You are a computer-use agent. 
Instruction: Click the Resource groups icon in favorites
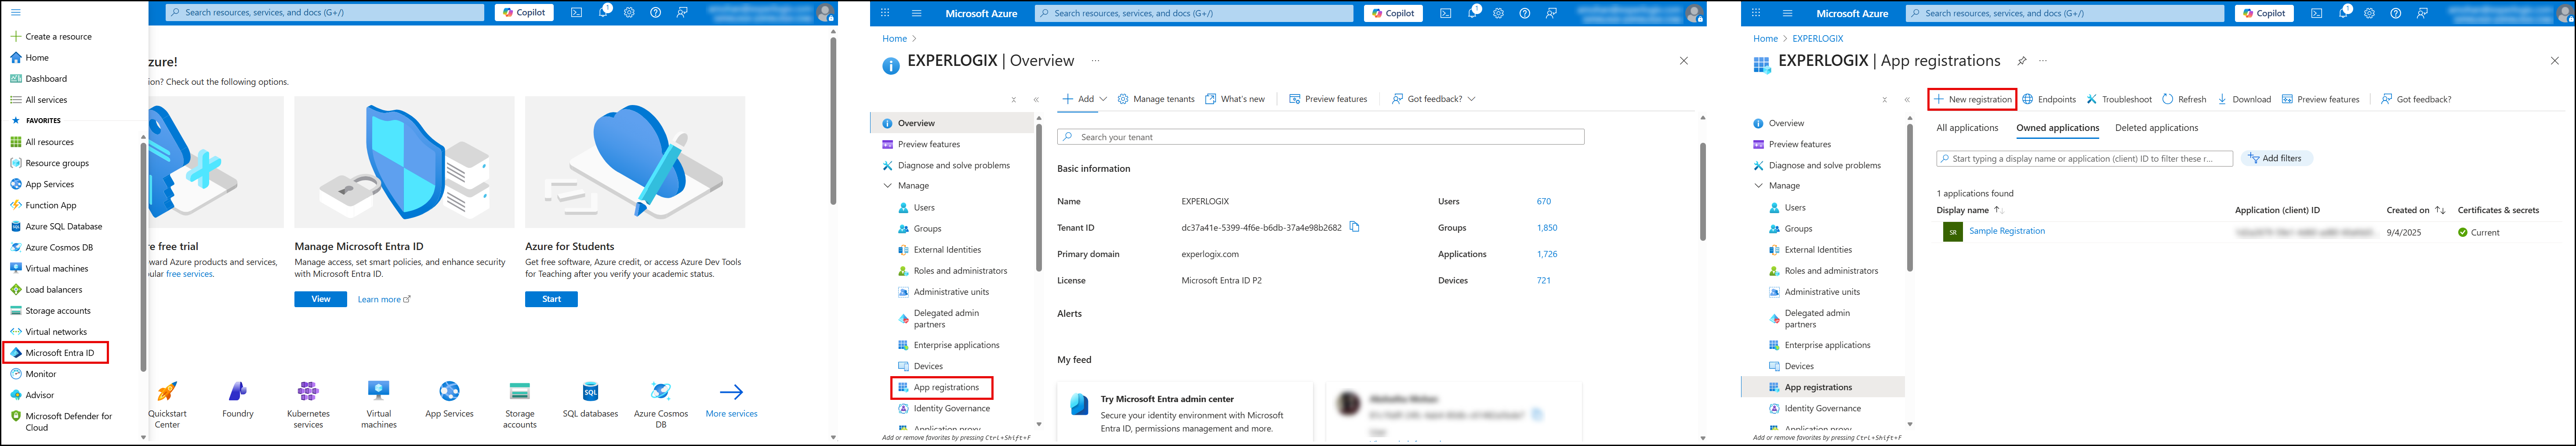pos(15,163)
